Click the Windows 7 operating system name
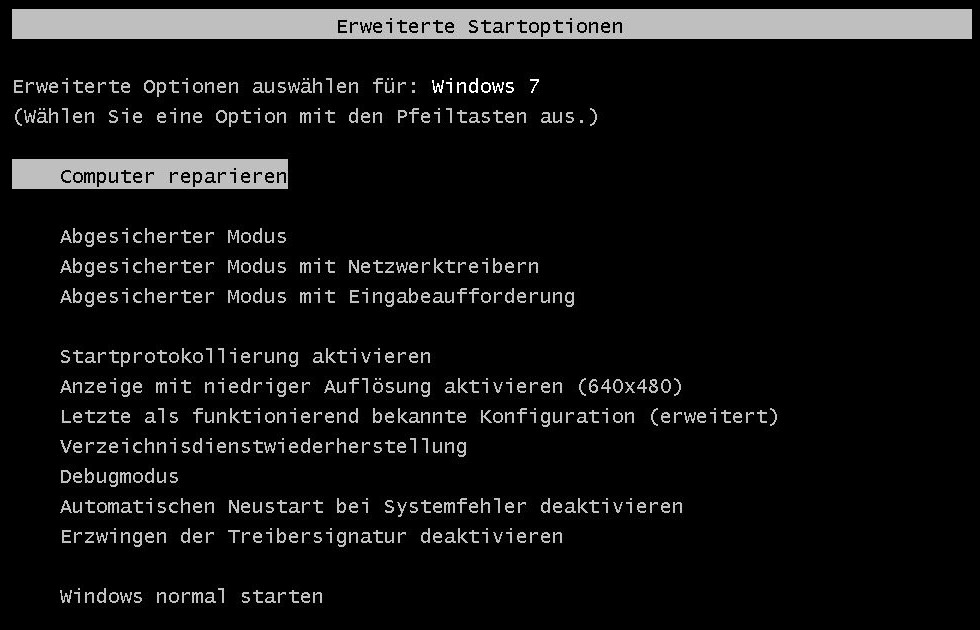Screen dimensions: 980x630 tap(485, 87)
